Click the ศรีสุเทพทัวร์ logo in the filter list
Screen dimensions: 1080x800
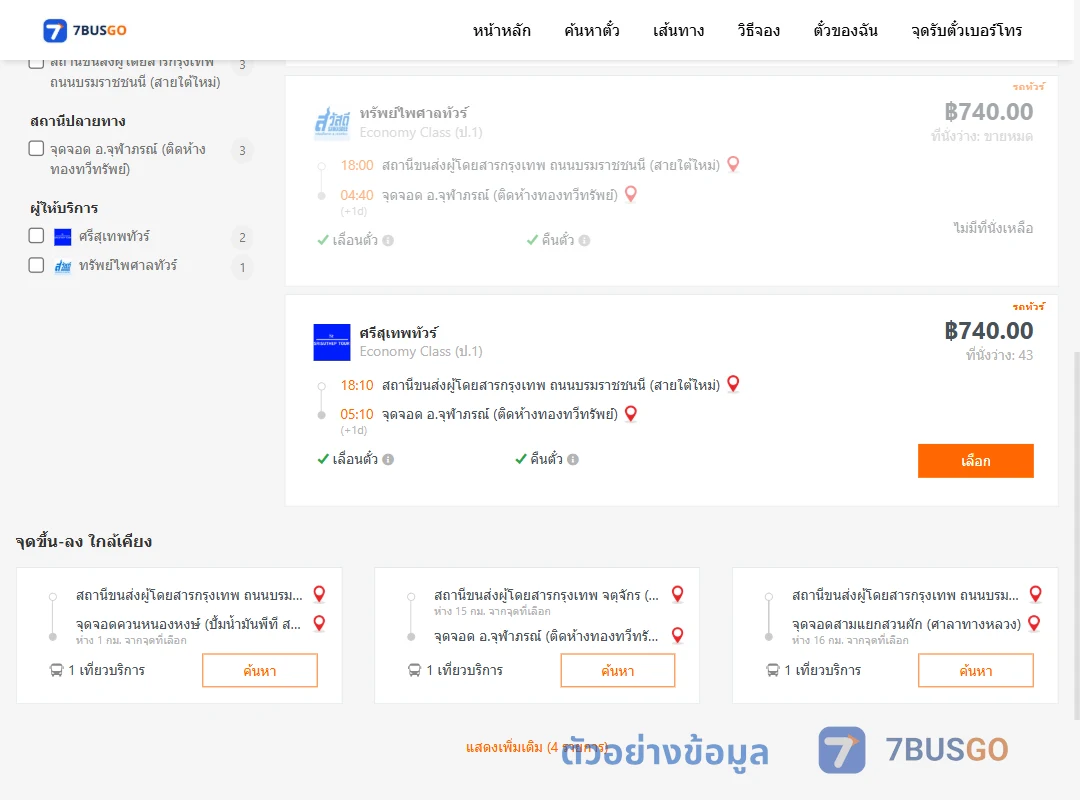tap(63, 237)
